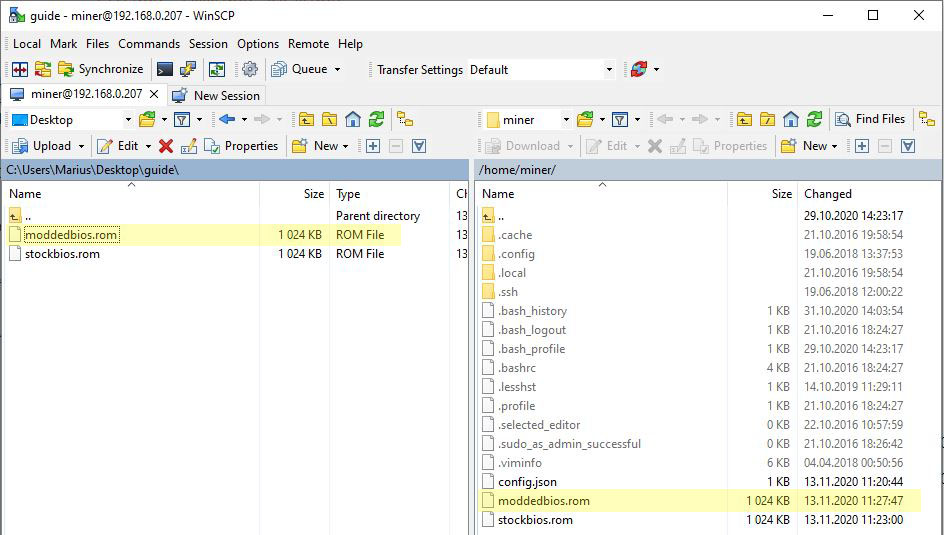
Task: Click the Compare Directories toolbar icon
Action: [20, 69]
